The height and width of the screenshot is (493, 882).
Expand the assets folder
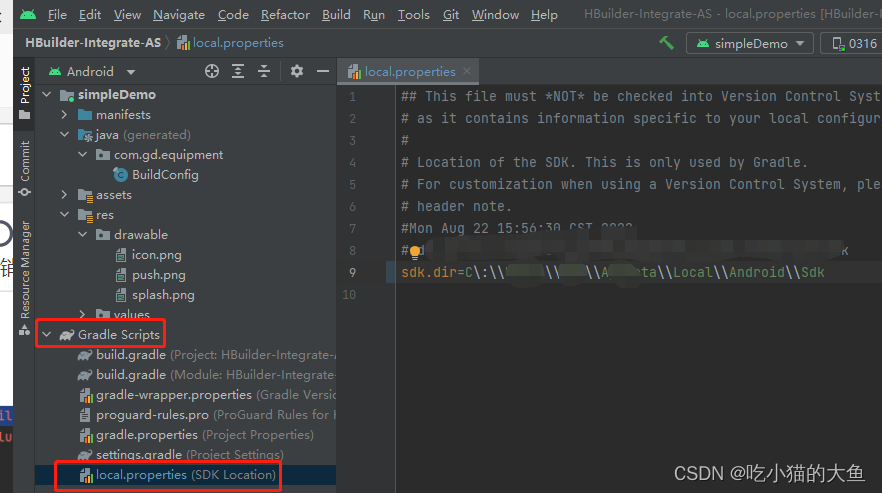(65, 195)
